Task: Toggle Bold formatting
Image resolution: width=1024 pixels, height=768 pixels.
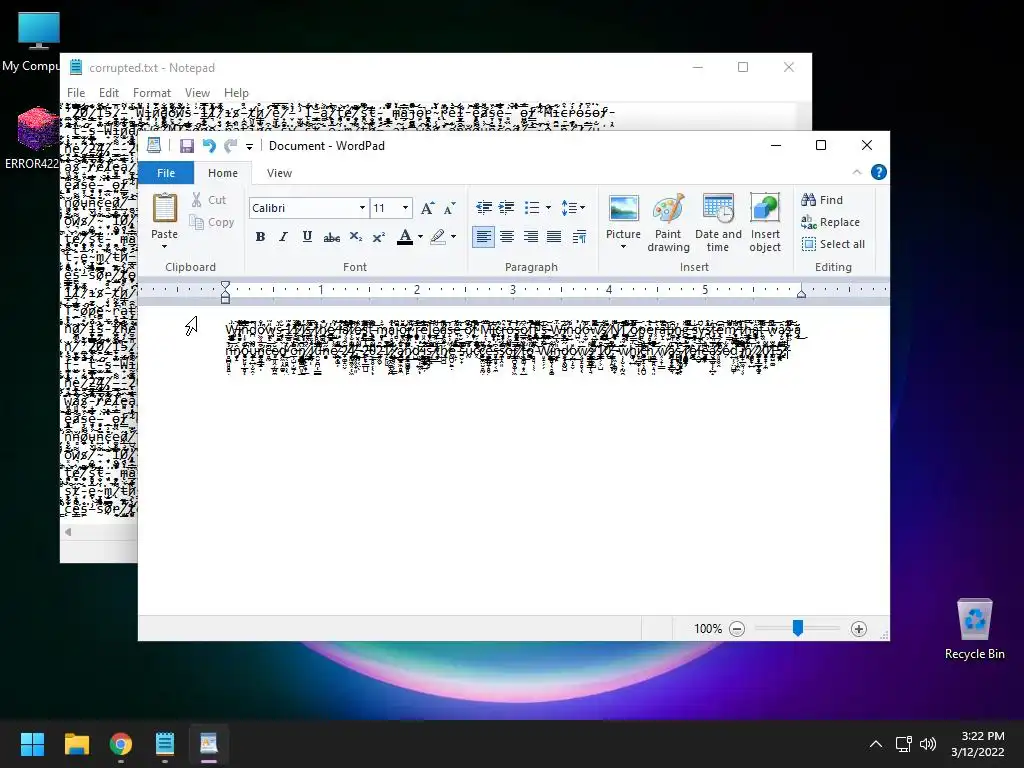Action: (x=260, y=236)
